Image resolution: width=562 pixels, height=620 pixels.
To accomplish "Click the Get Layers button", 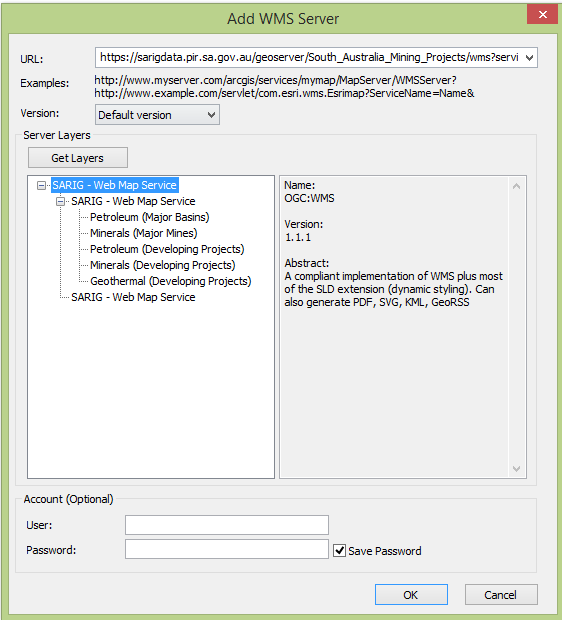I will [x=78, y=158].
